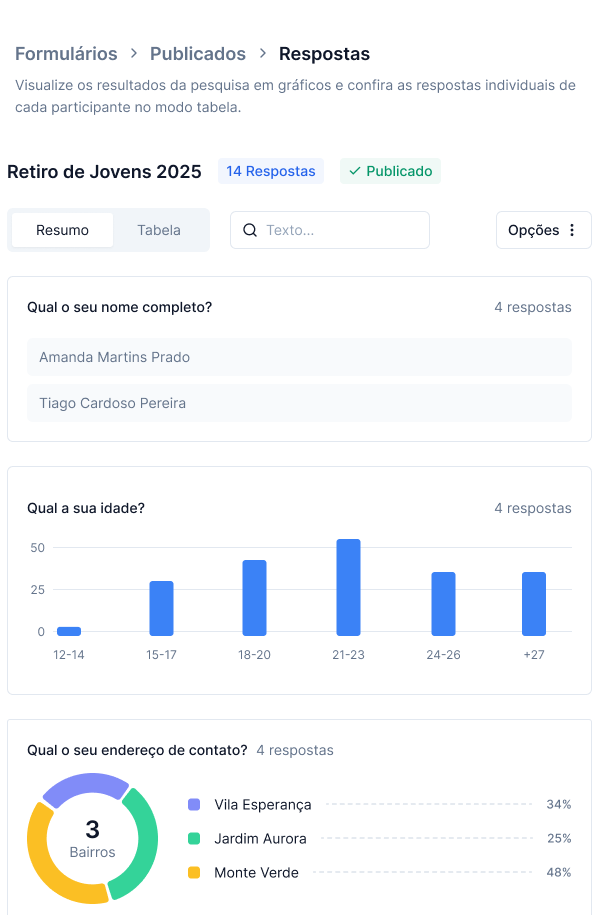Switch to the Tabela tab
The image size is (599, 915).
tap(159, 230)
